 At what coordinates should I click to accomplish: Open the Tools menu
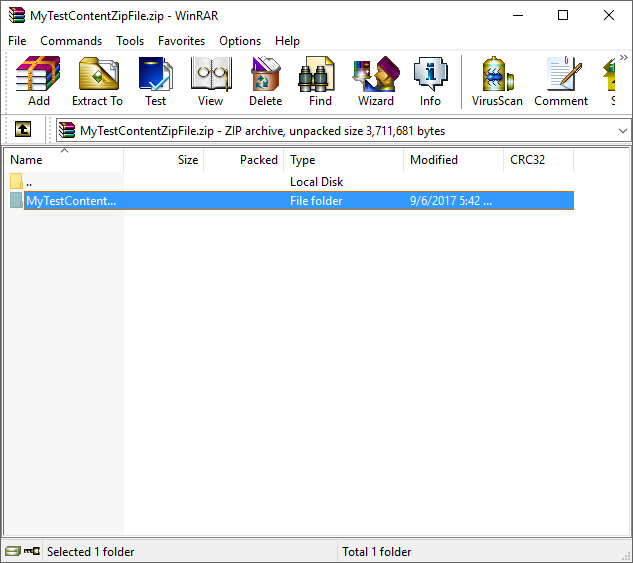(130, 41)
